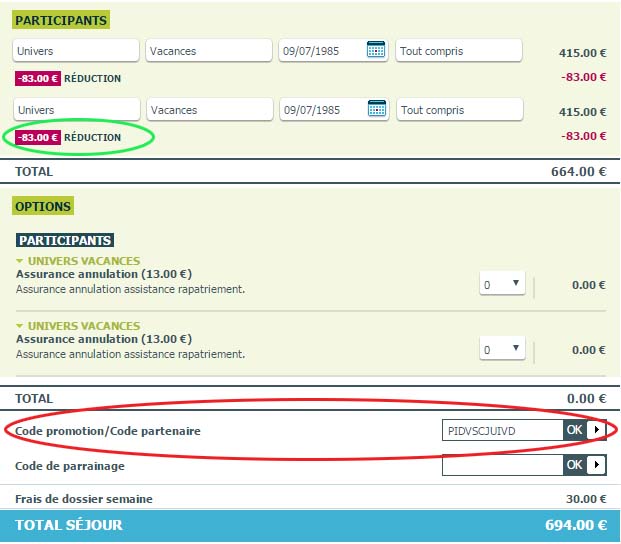Click the first participant's 09/07/1985 date field
Image resolution: width=621 pixels, height=544 pixels.
320,51
